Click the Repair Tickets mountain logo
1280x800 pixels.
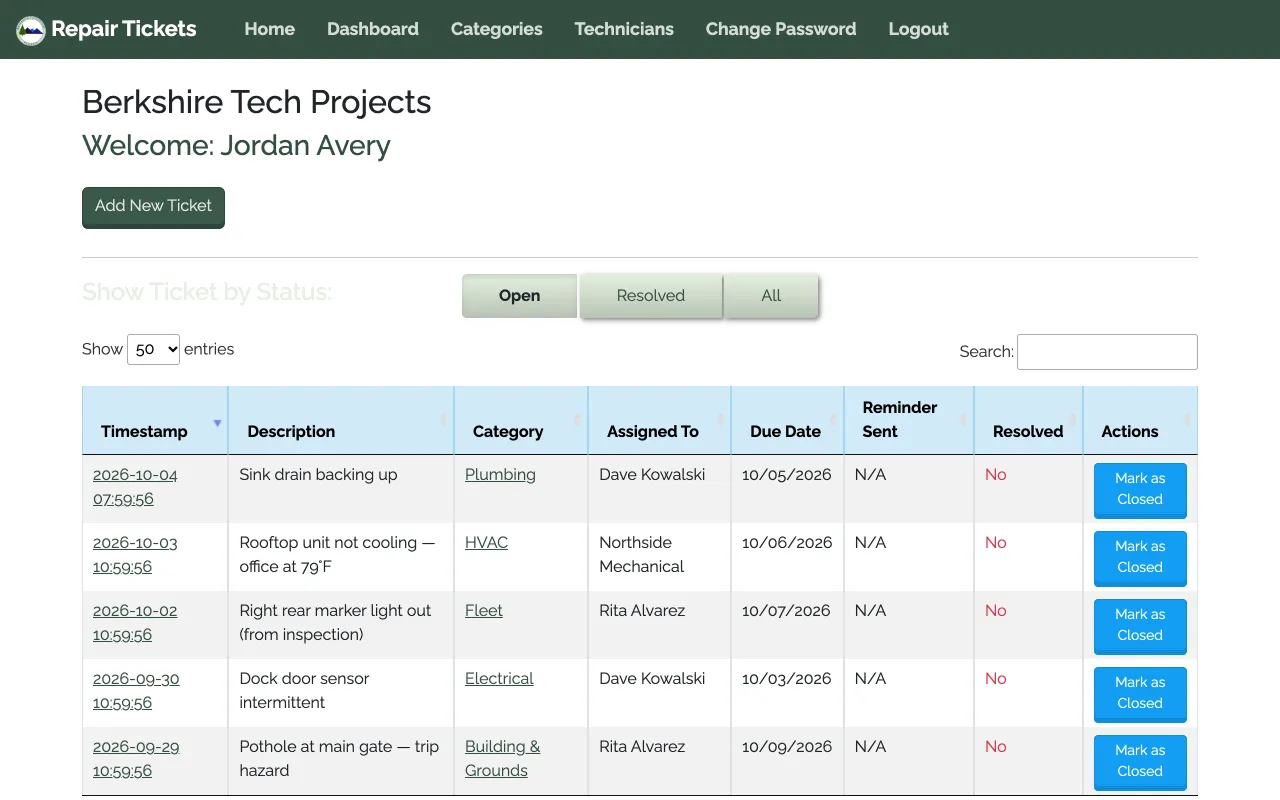[x=31, y=30]
